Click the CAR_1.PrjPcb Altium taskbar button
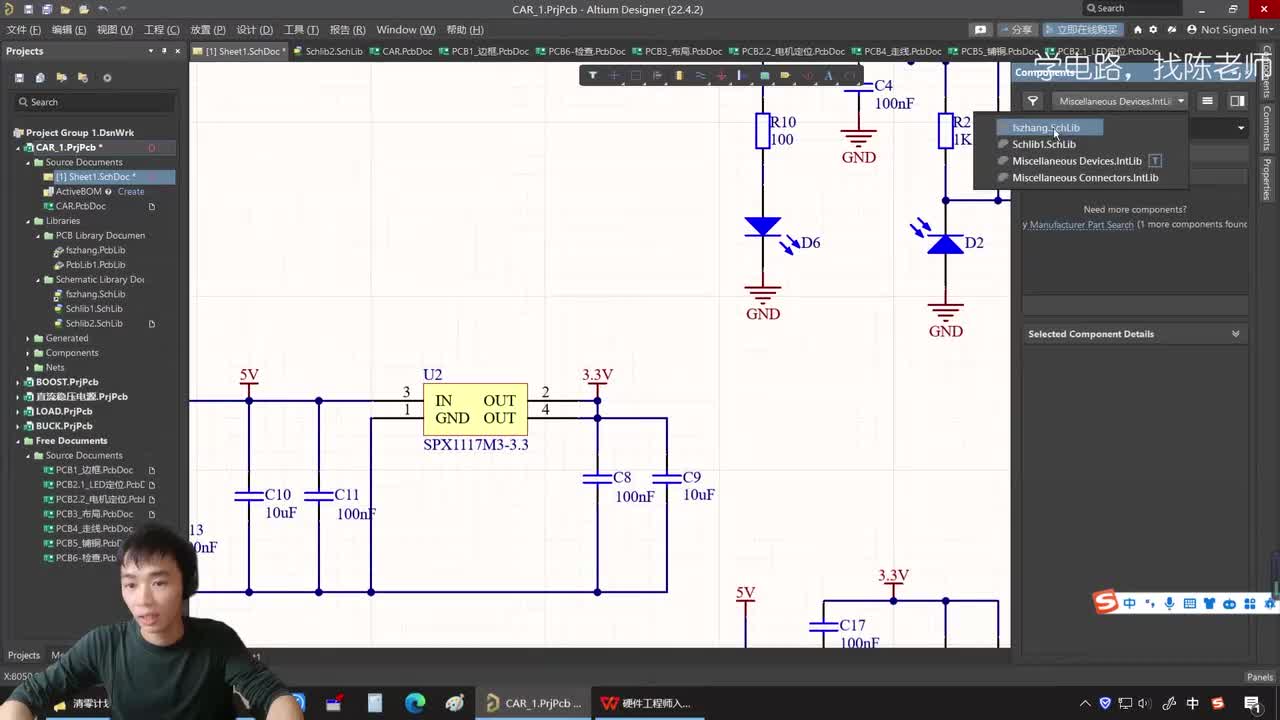This screenshot has width=1280, height=720. (532, 703)
